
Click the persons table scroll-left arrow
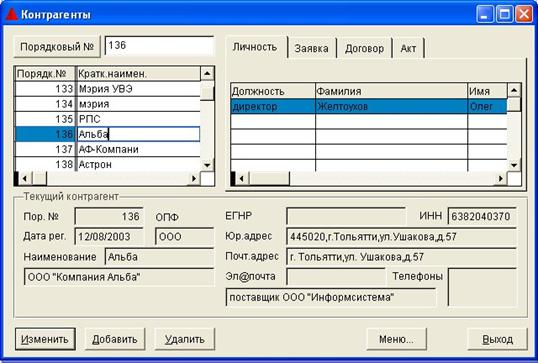[242, 178]
